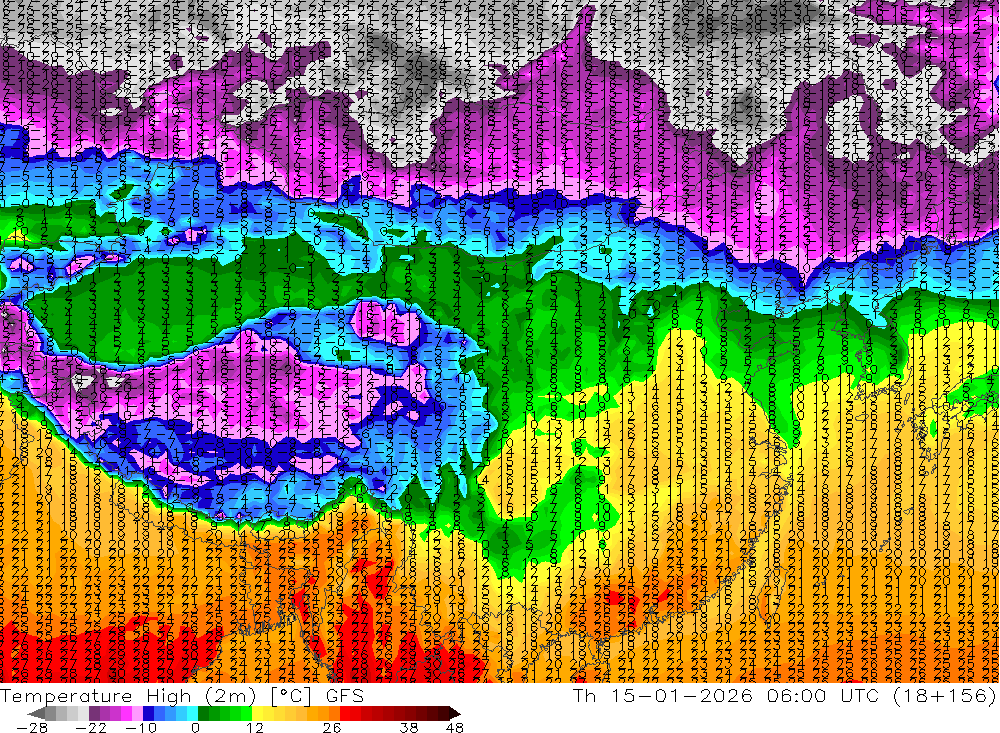Pick the dark purple legend swatch above -22
Viewport: 1000px width, 733px height.
[x=94, y=713]
